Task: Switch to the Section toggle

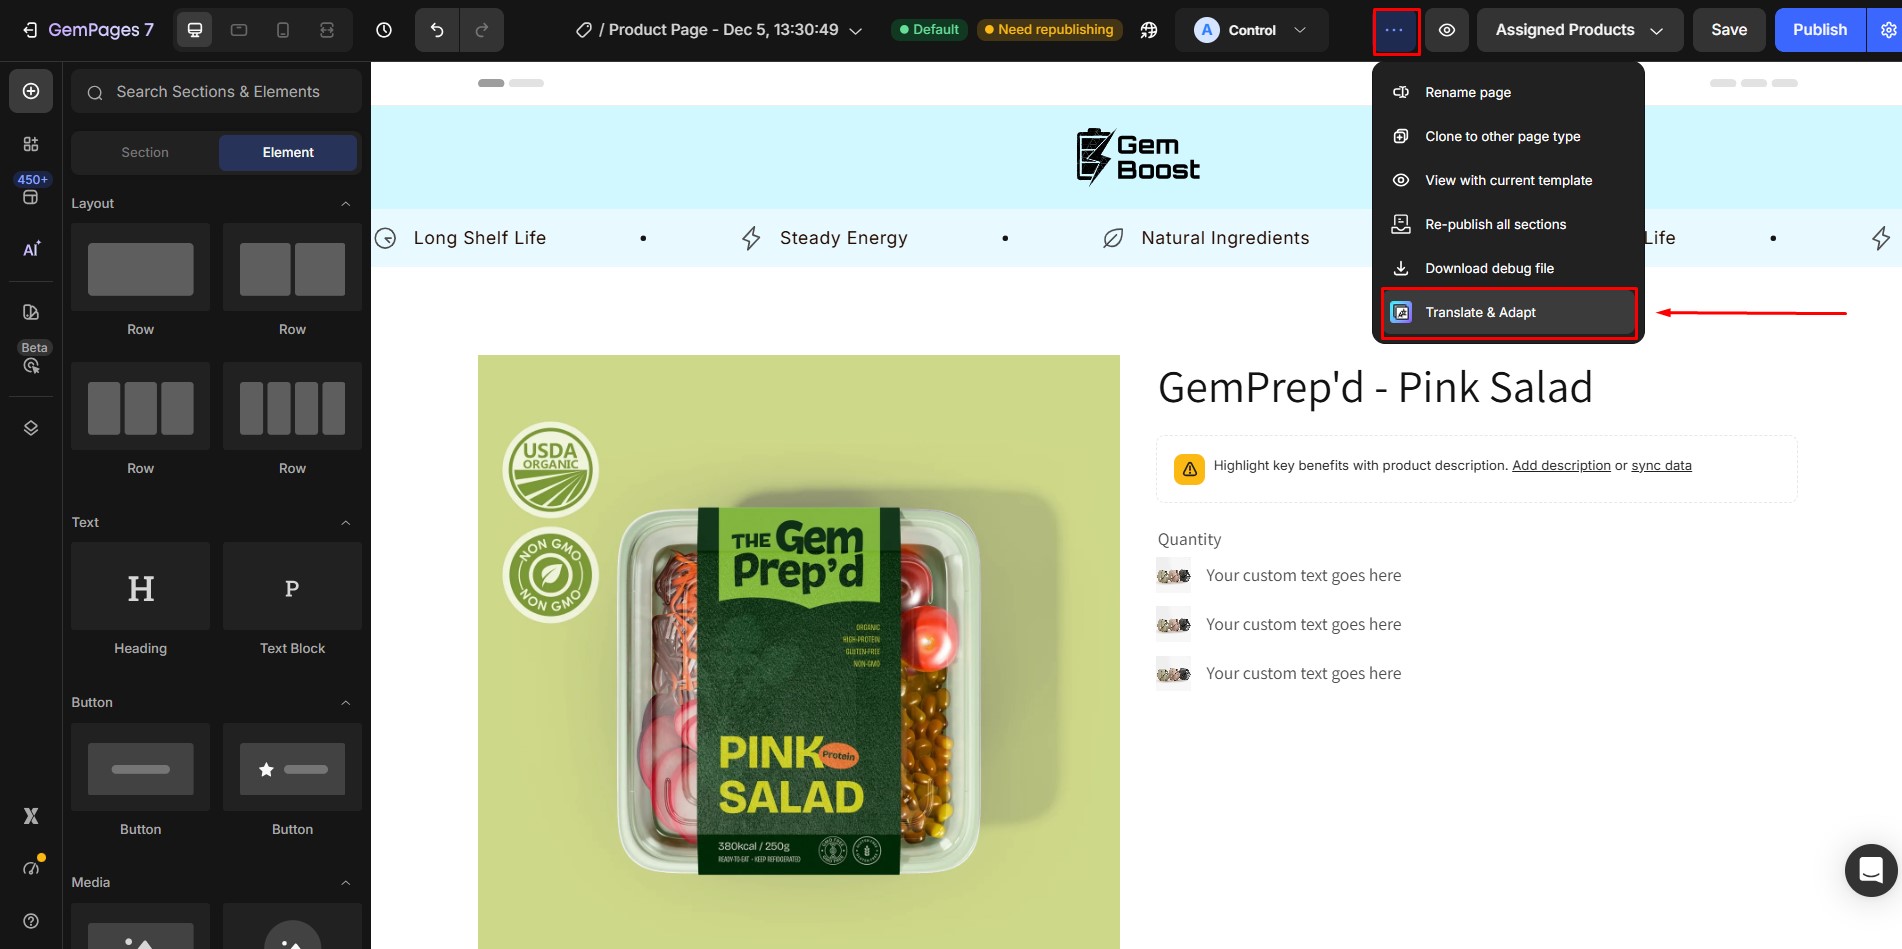Action: coord(145,152)
